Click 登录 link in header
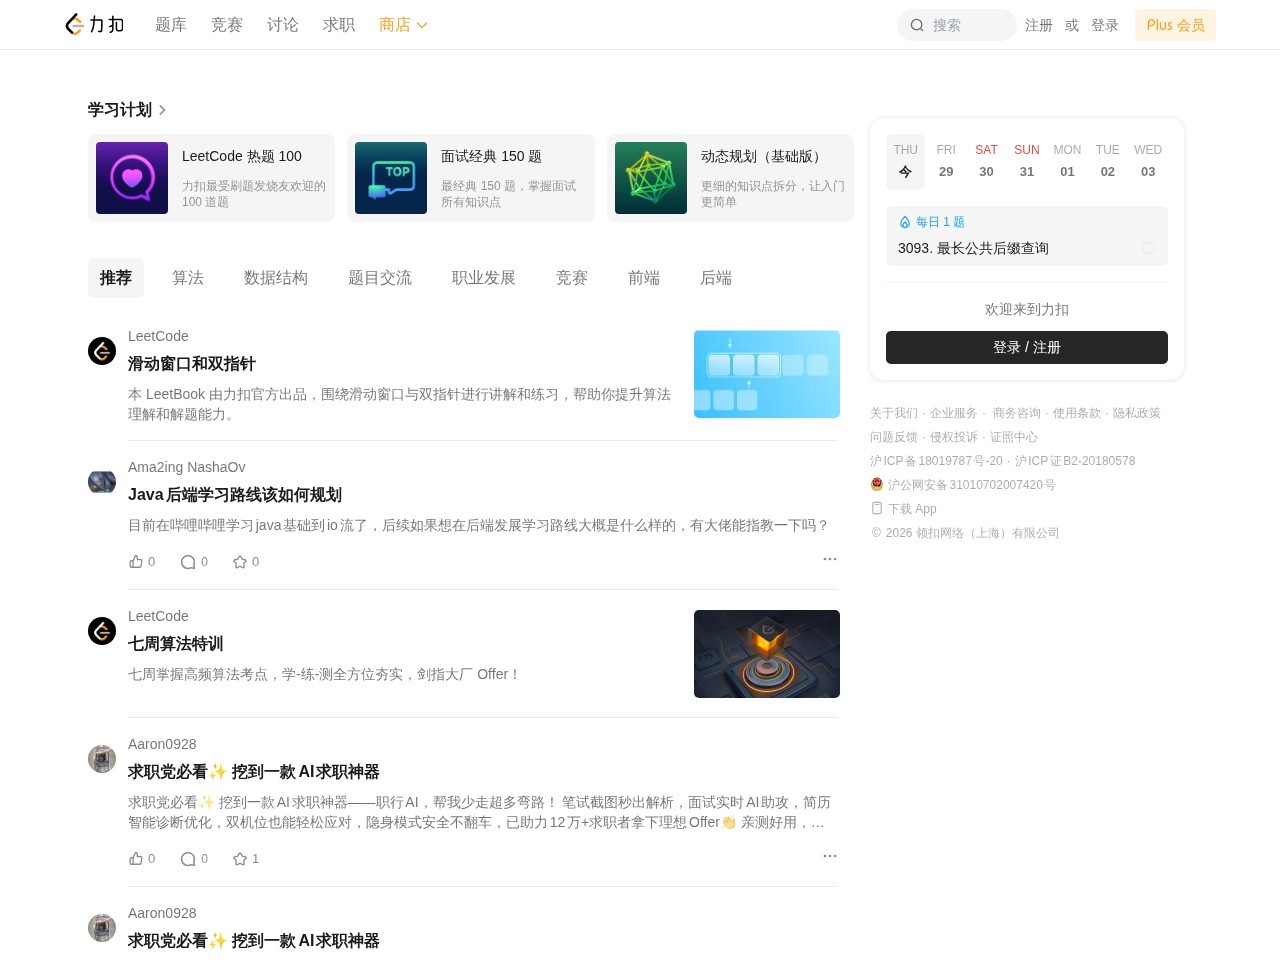1280x960 pixels. click(1105, 25)
